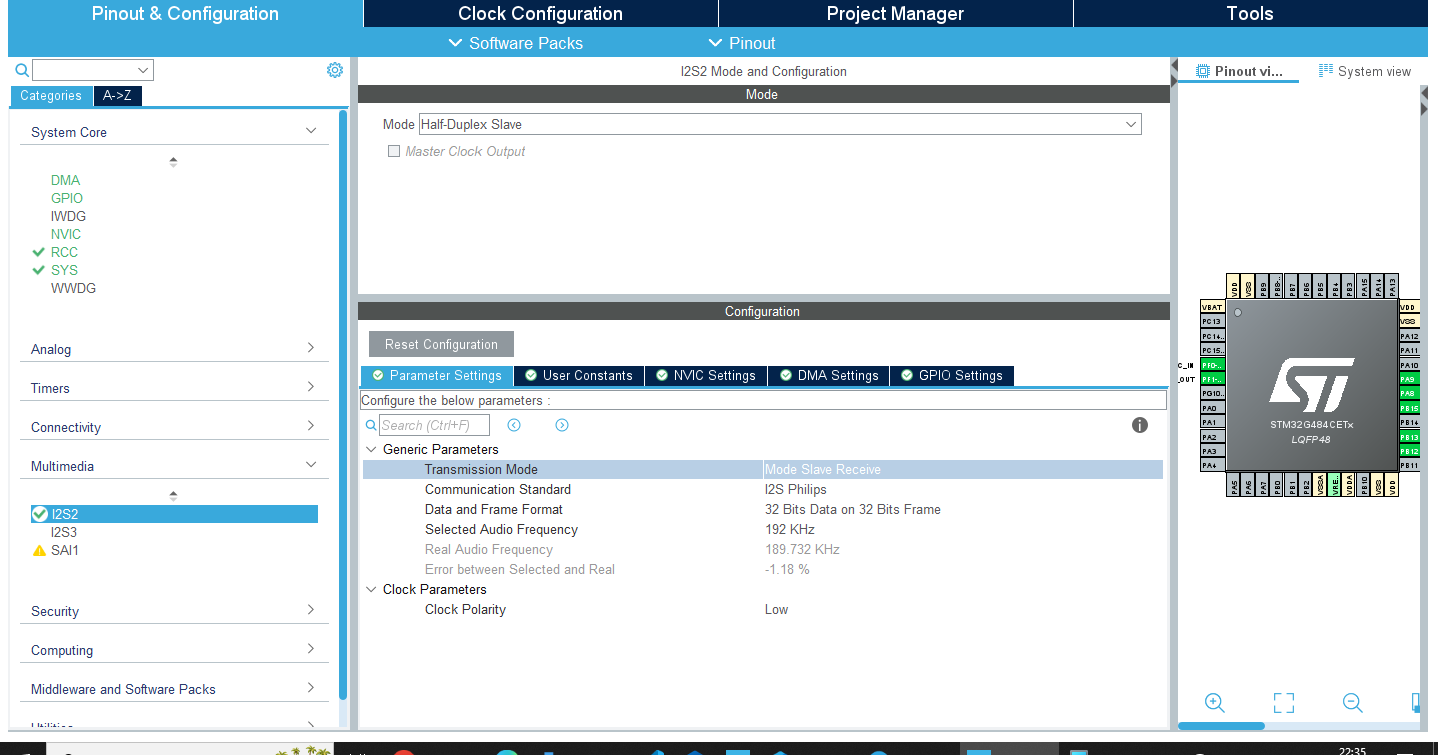Viewport: 1438px width, 755px height.
Task: Click the SAI1 warning triangle icon
Action: pos(39,551)
